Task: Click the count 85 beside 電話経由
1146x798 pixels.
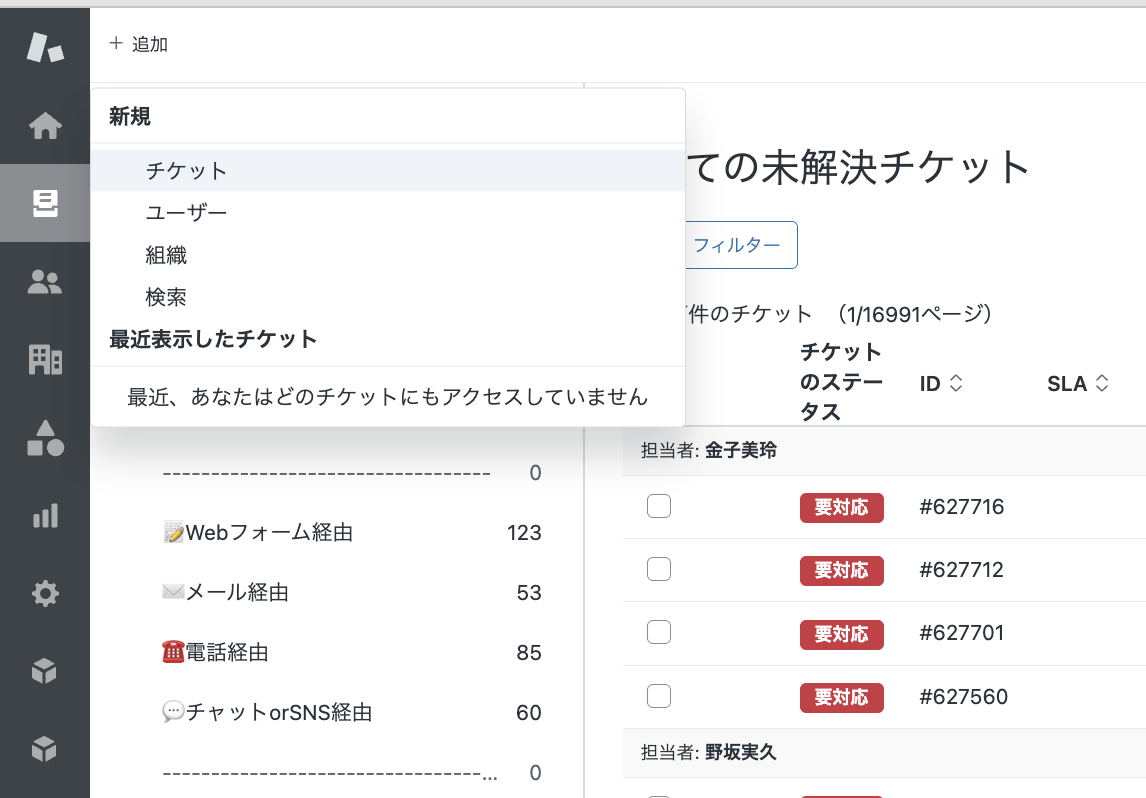Action: [x=528, y=653]
